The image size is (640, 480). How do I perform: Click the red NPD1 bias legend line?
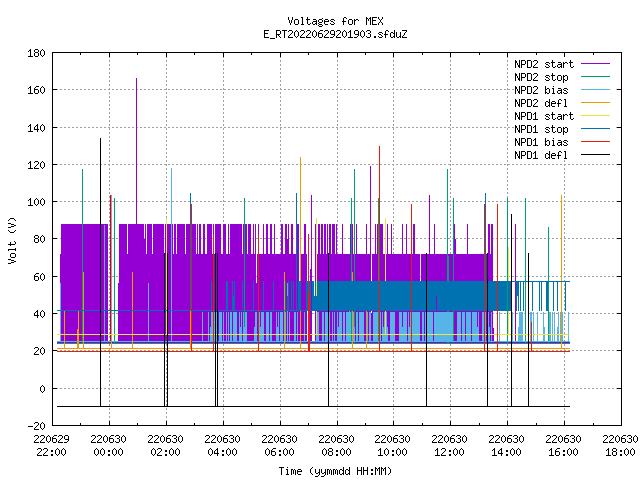pos(595,142)
